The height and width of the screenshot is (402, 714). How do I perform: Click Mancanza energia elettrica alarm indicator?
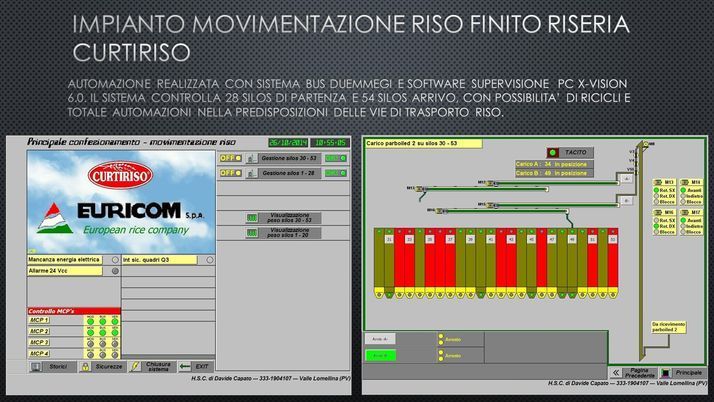(115, 260)
